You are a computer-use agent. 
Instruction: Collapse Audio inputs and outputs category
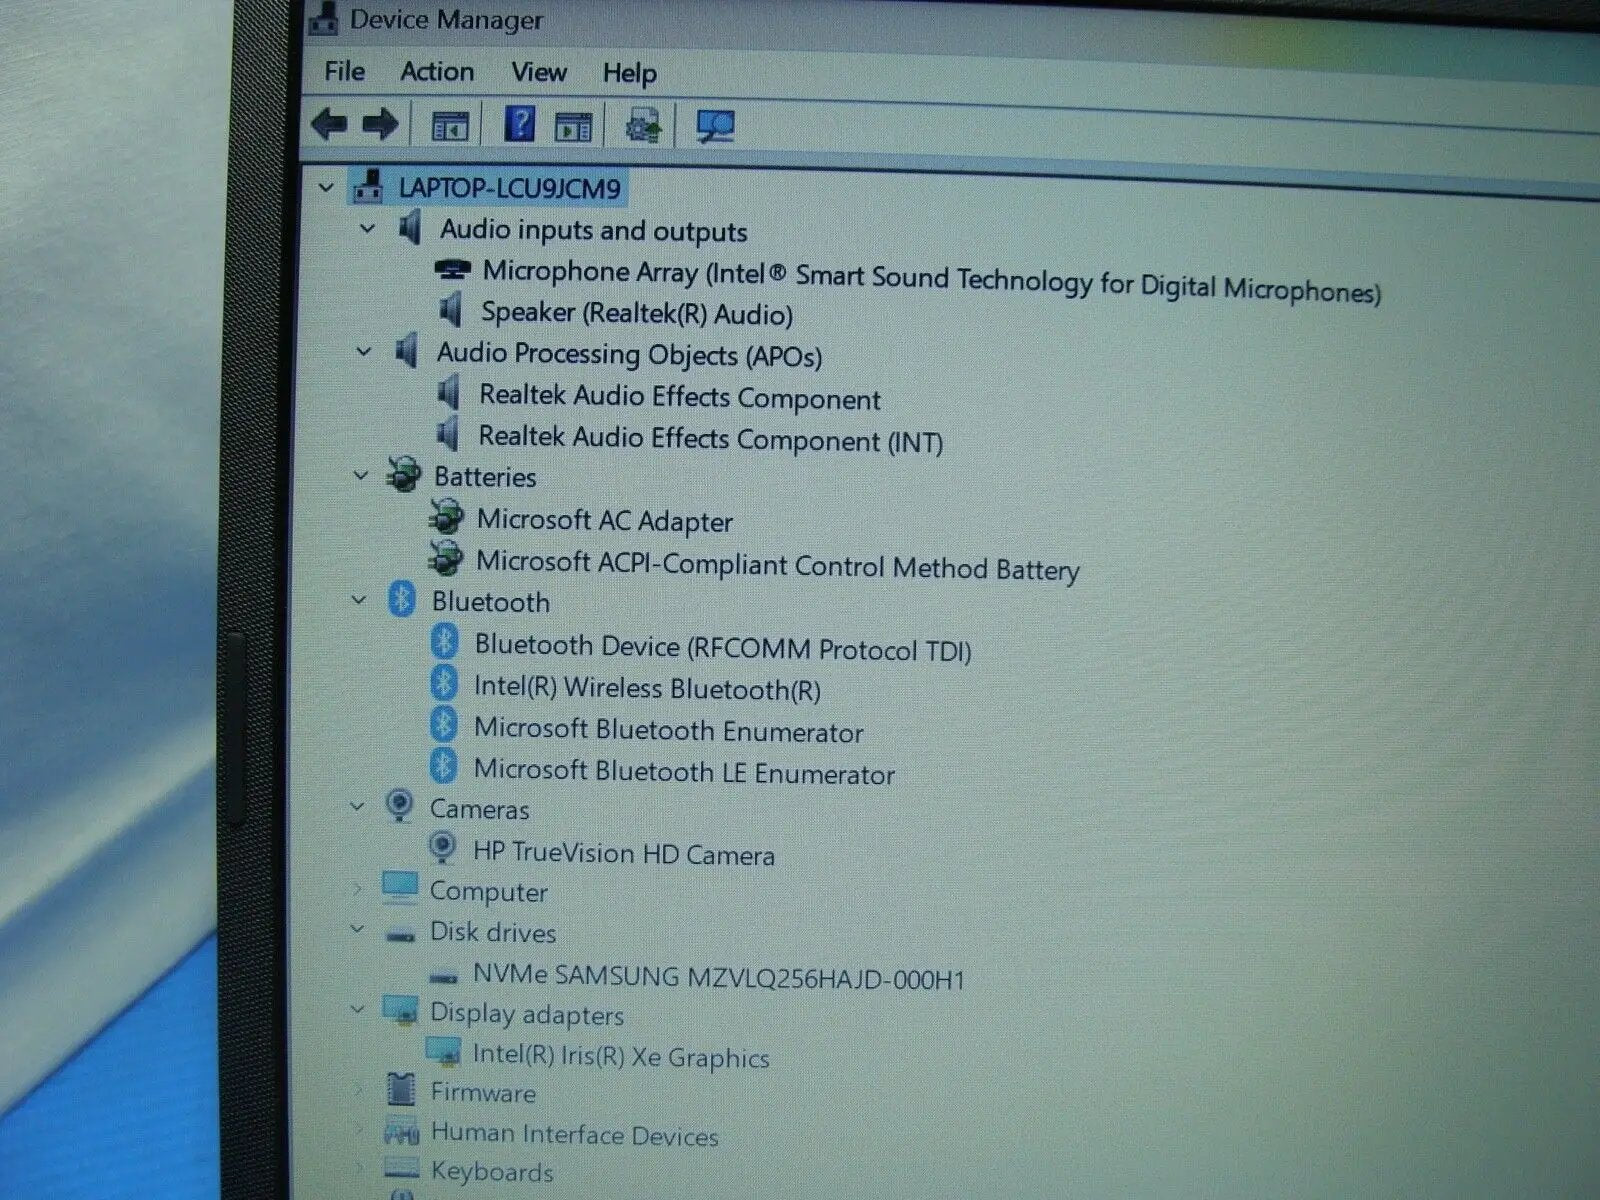[x=367, y=228]
